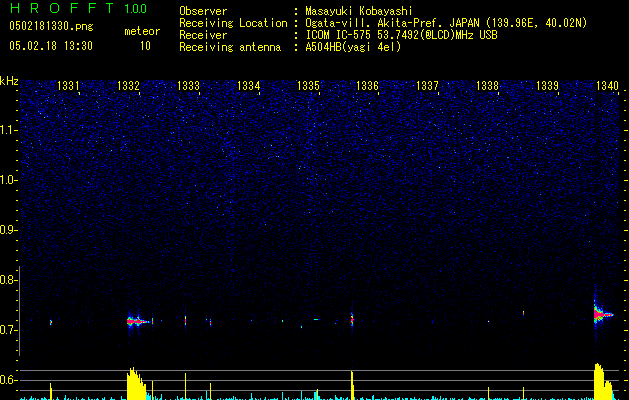Click the 1337 time marker
This screenshot has width=629, height=400.
tap(427, 86)
